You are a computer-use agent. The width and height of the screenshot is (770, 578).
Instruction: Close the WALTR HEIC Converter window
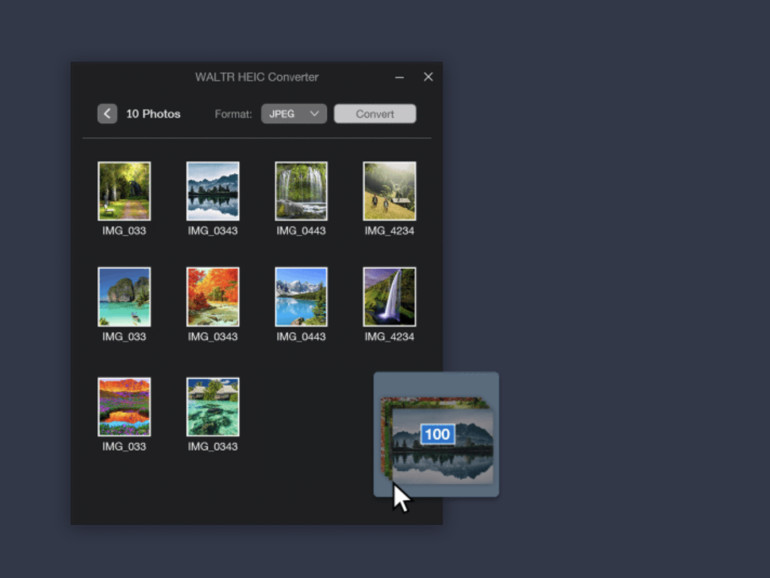point(428,77)
